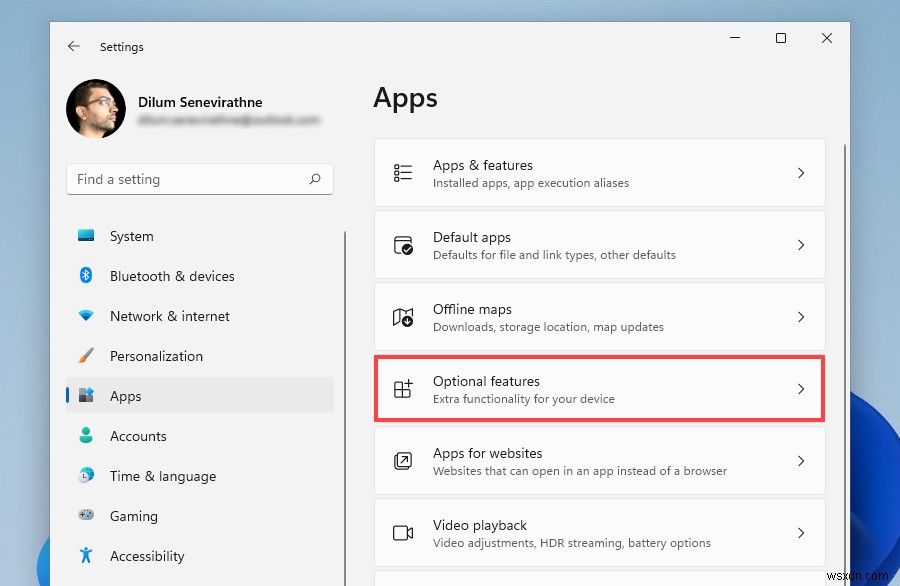Open Time & language via clock icon

[x=86, y=476]
